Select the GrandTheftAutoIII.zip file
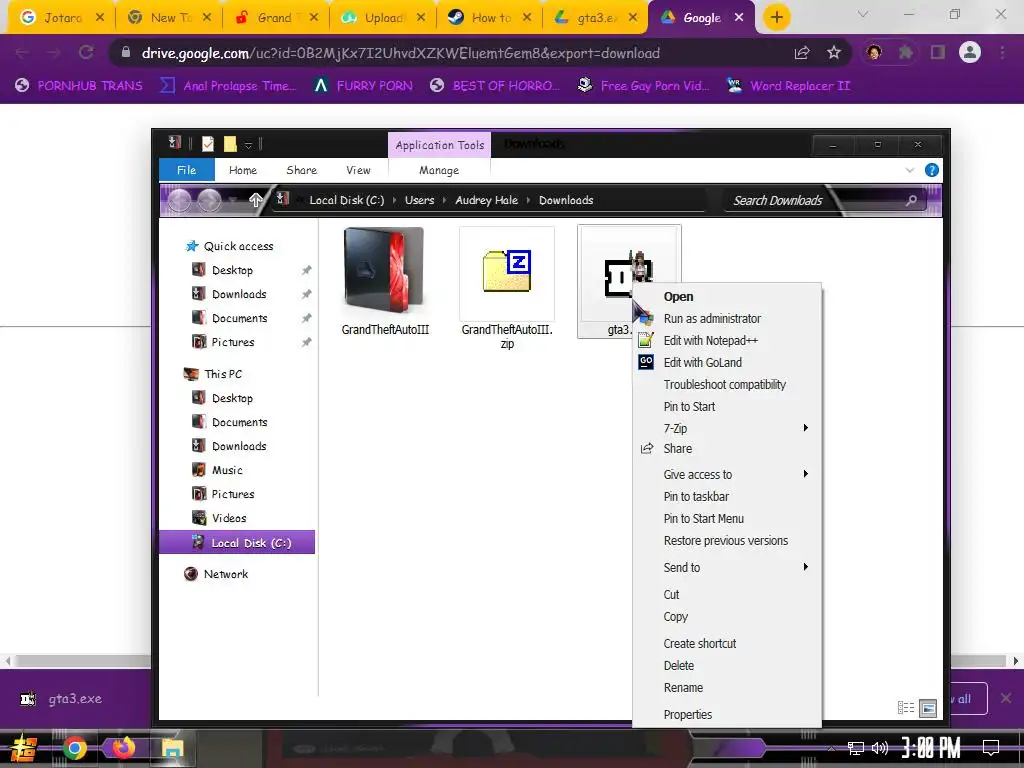1024x768 pixels. pos(507,288)
